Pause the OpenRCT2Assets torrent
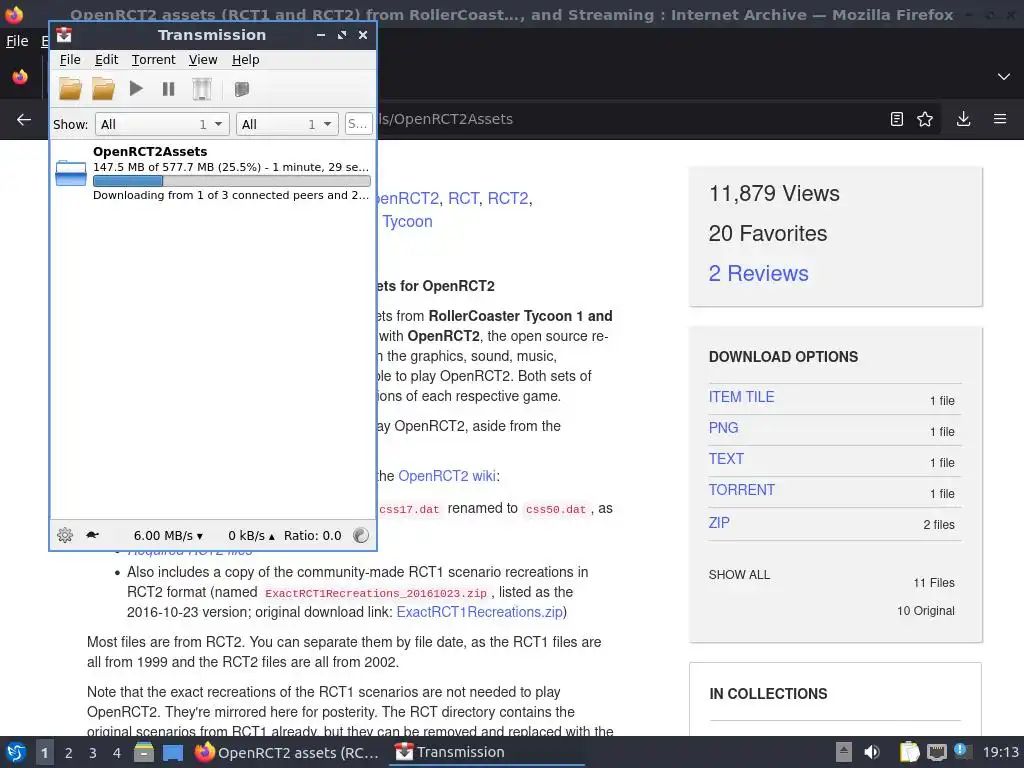1024x768 pixels. [168, 89]
